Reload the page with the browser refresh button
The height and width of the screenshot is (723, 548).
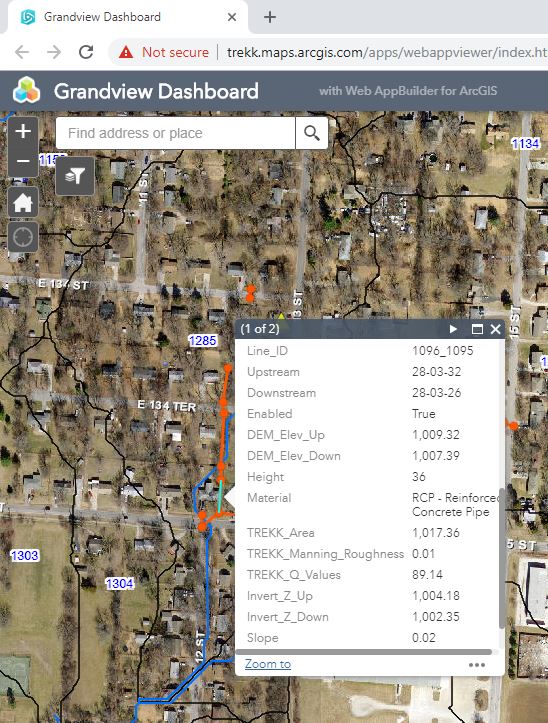click(x=86, y=52)
